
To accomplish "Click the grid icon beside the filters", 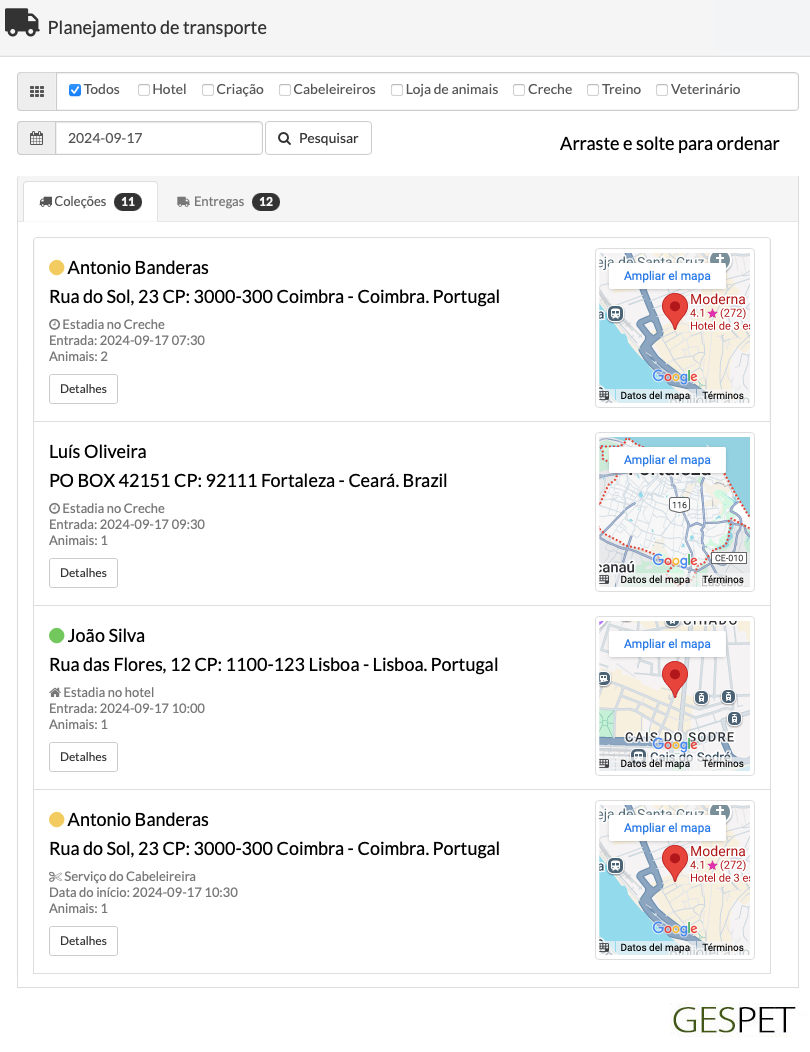I will (x=37, y=91).
